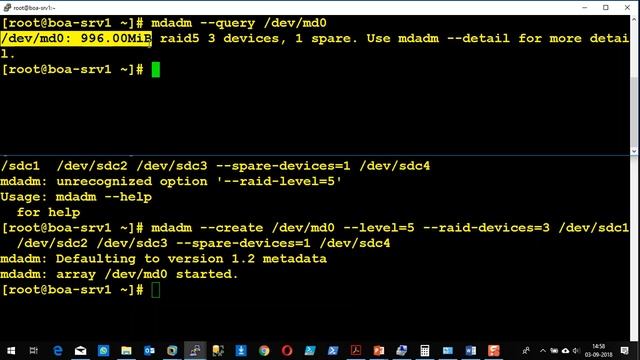The height and width of the screenshot is (360, 640).
Task: Open the first PowerShell taskbar icon
Action: coord(310,351)
